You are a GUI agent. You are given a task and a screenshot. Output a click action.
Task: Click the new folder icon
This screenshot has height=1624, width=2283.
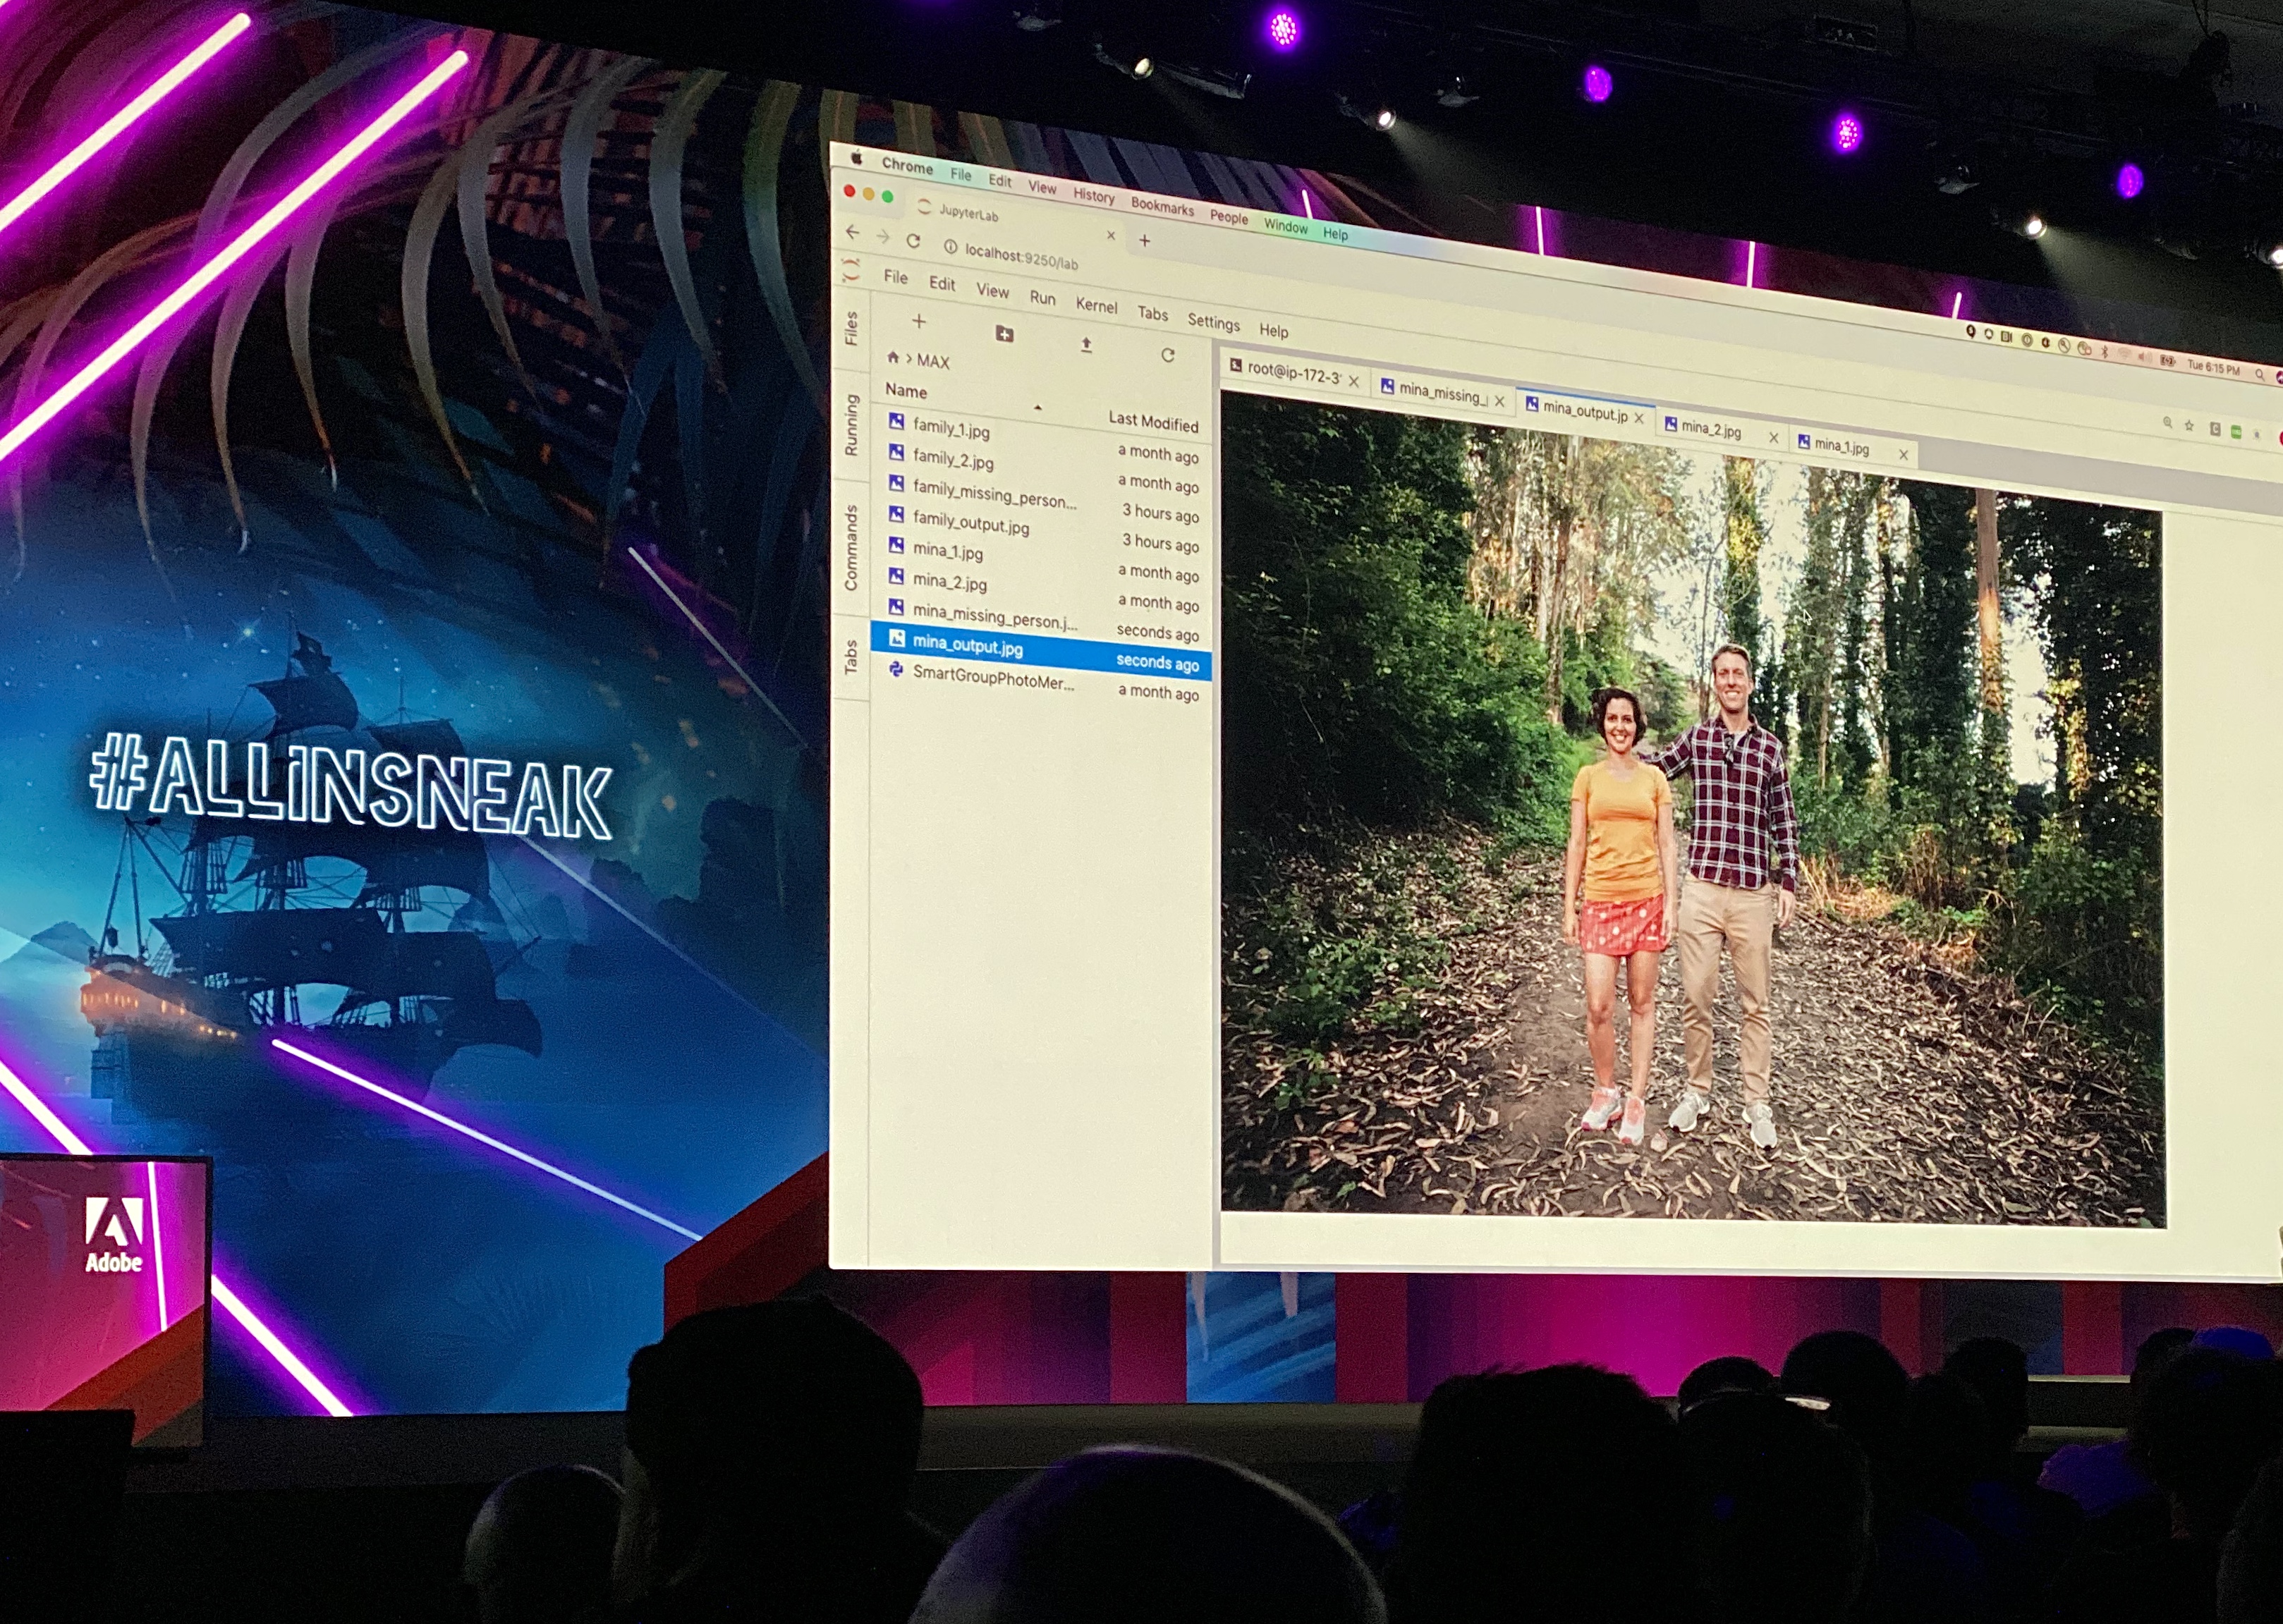coord(1004,333)
